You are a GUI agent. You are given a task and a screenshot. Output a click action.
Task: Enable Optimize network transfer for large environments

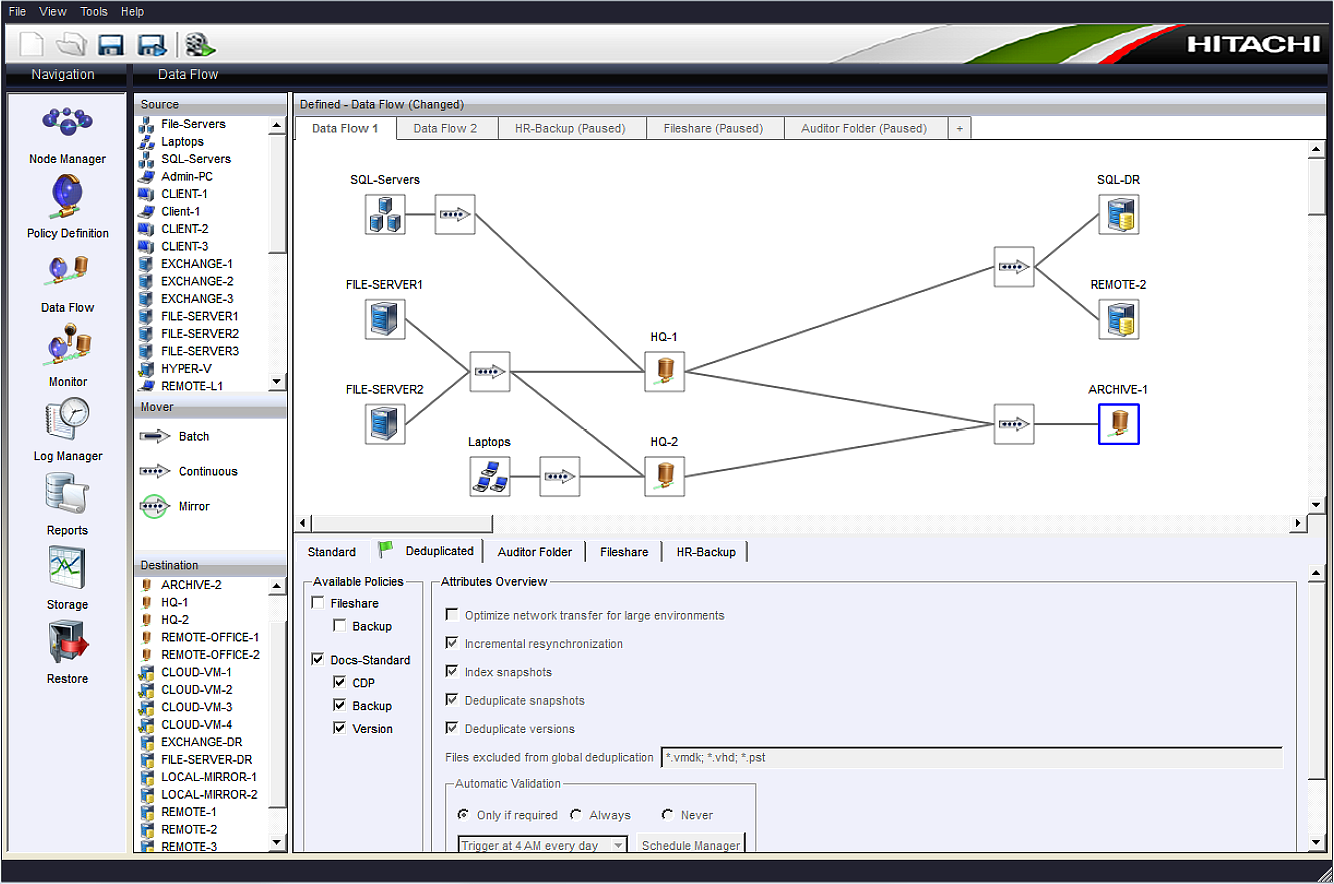coord(452,615)
